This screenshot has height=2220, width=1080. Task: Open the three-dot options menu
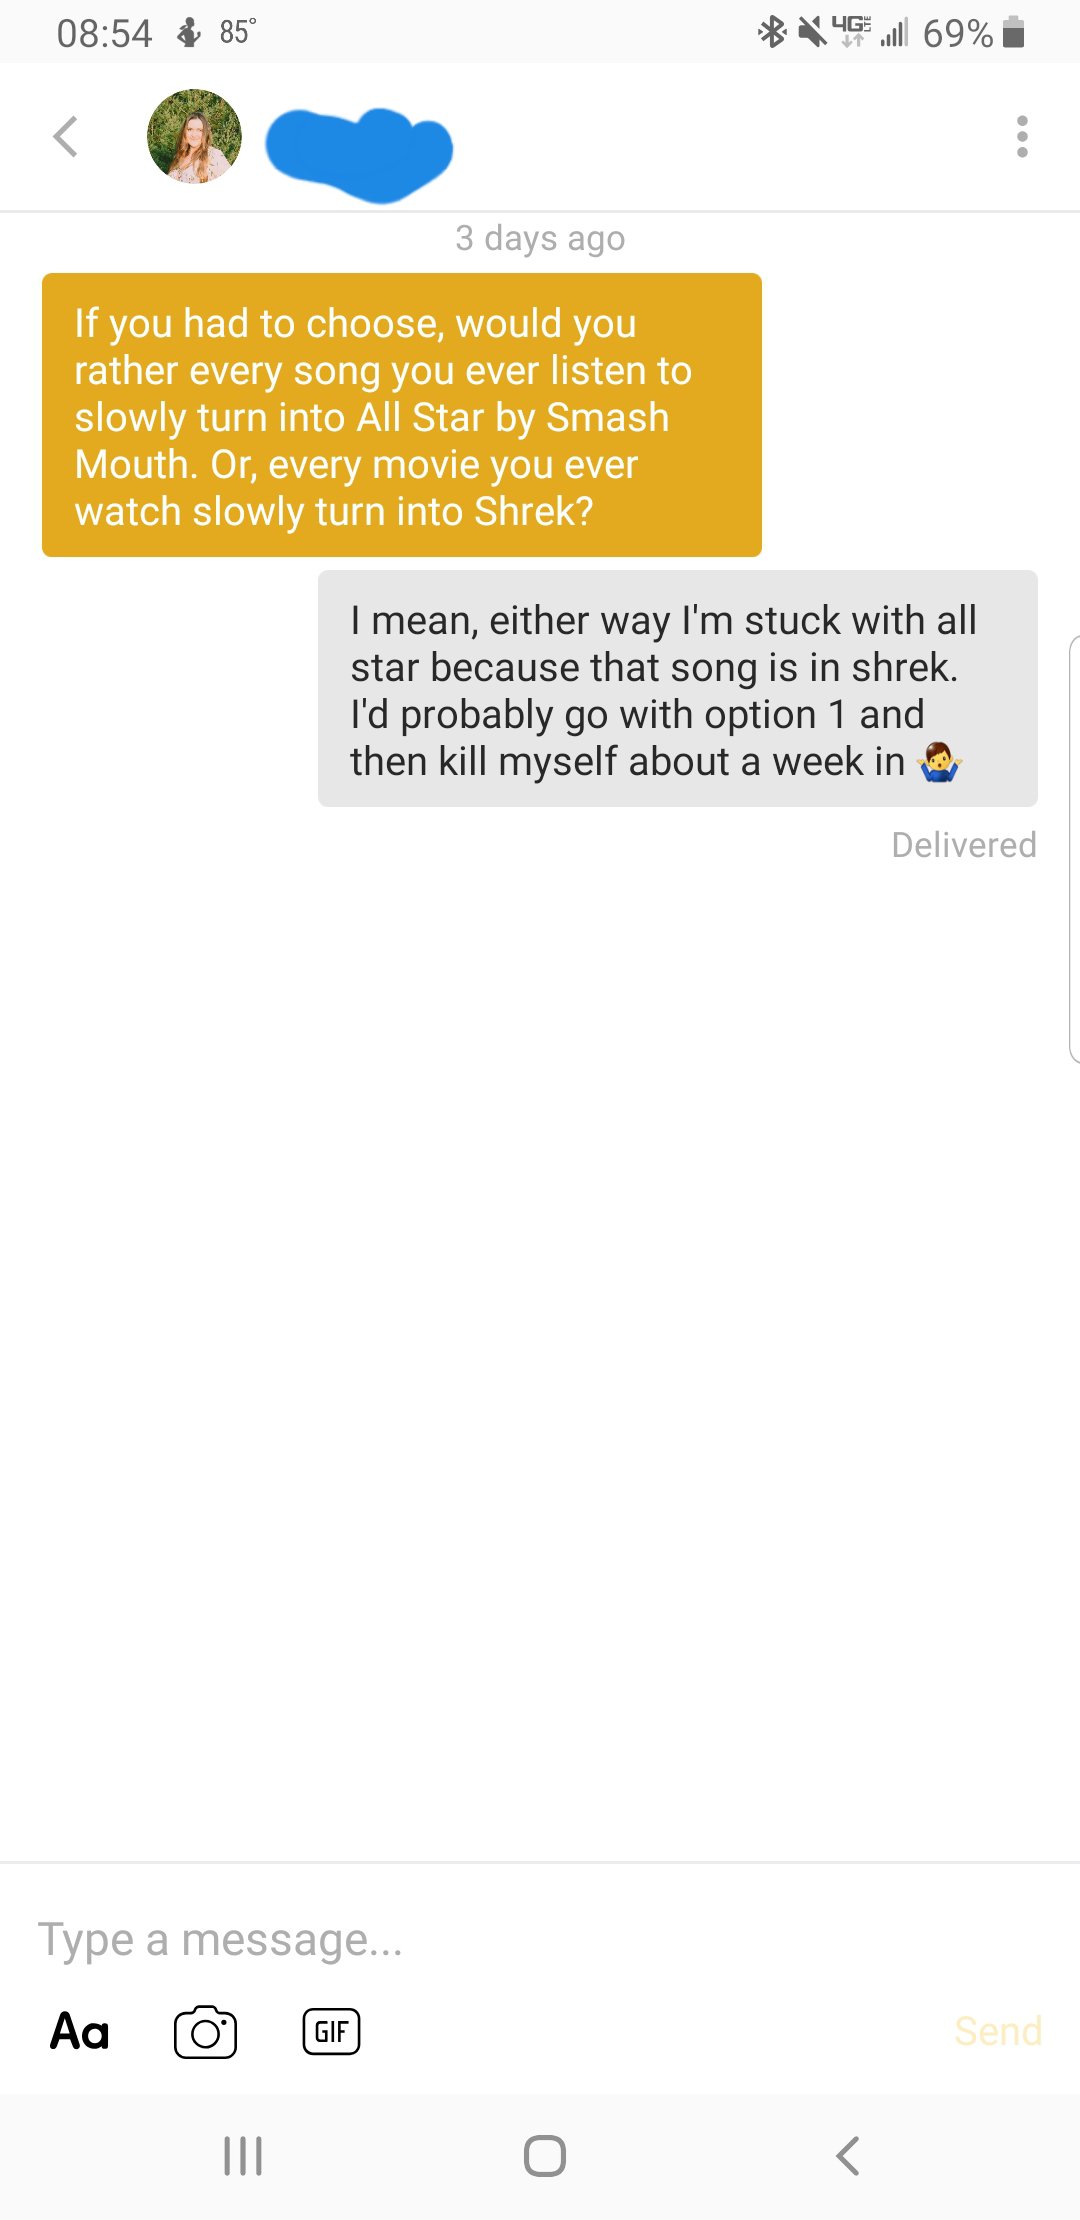(1021, 137)
